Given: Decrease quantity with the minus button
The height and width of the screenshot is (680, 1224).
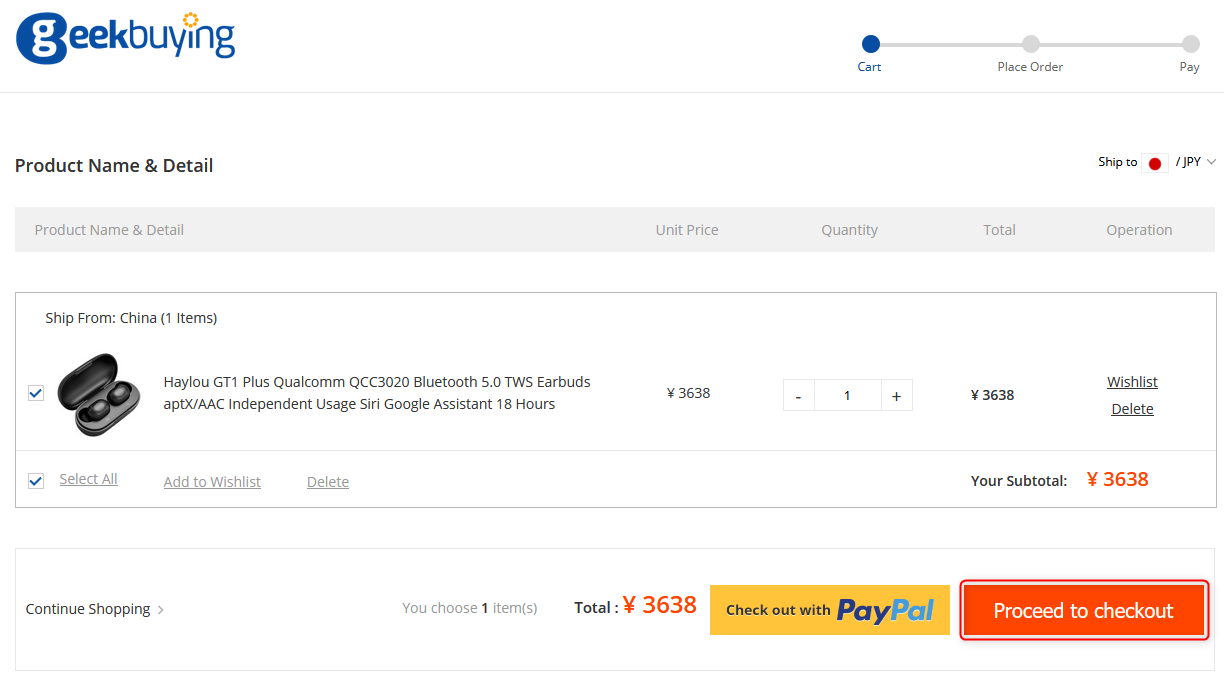Looking at the screenshot, I should pyautogui.click(x=798, y=396).
